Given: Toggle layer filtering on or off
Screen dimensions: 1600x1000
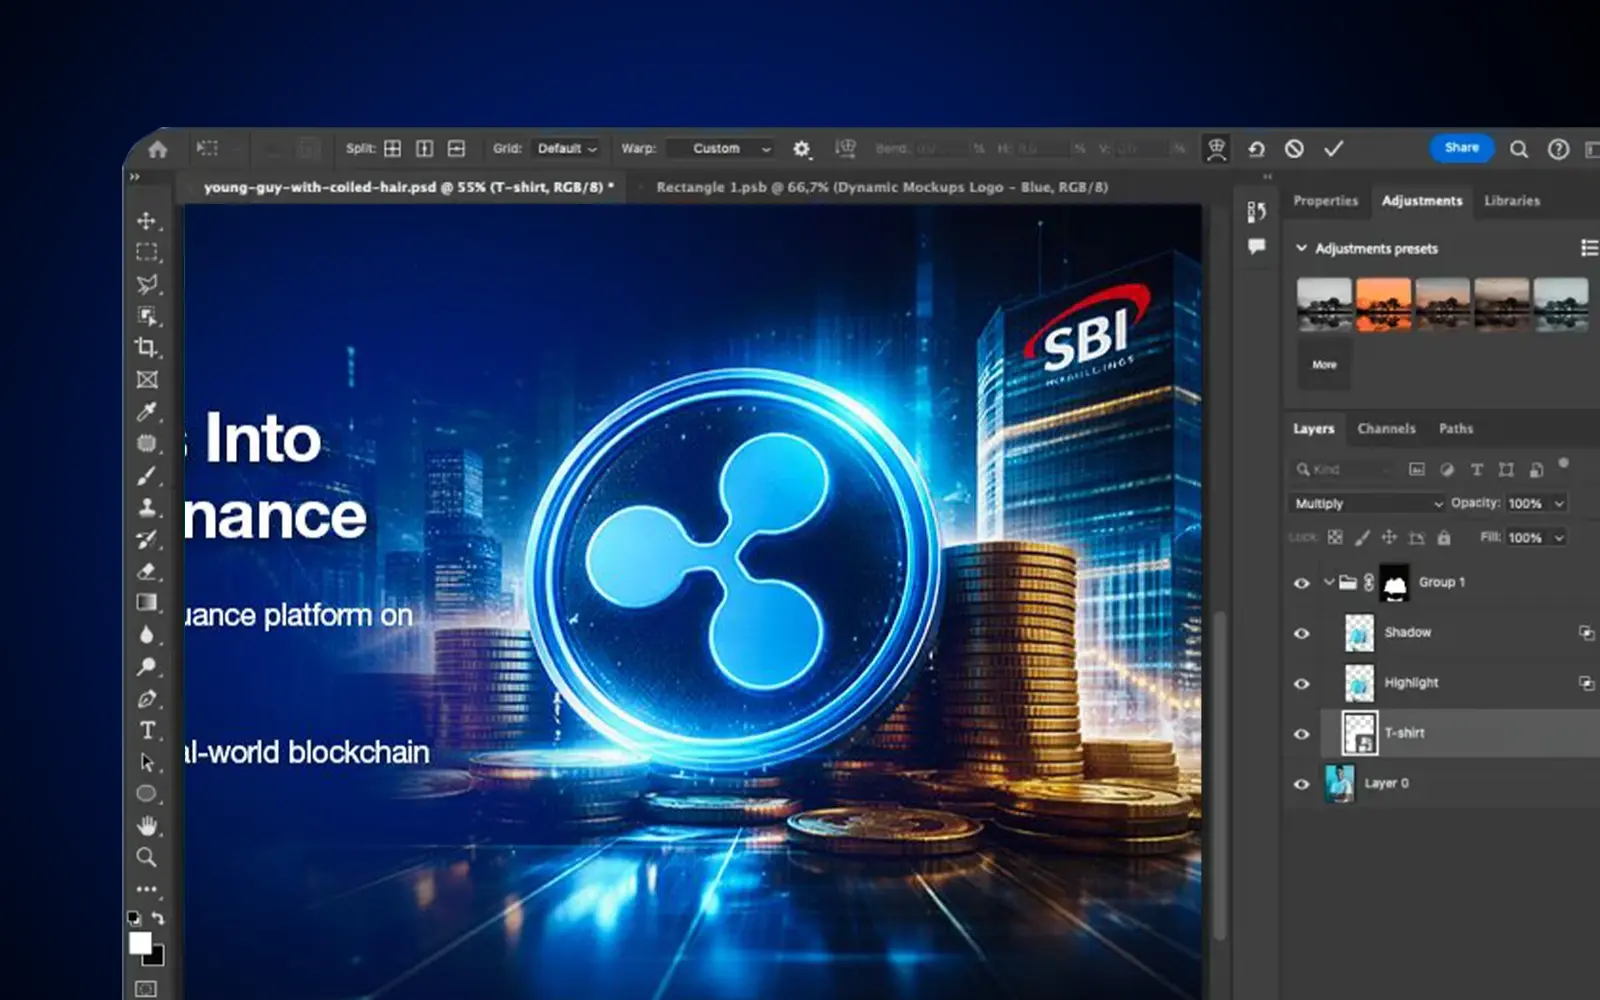Looking at the screenshot, I should tap(1563, 464).
